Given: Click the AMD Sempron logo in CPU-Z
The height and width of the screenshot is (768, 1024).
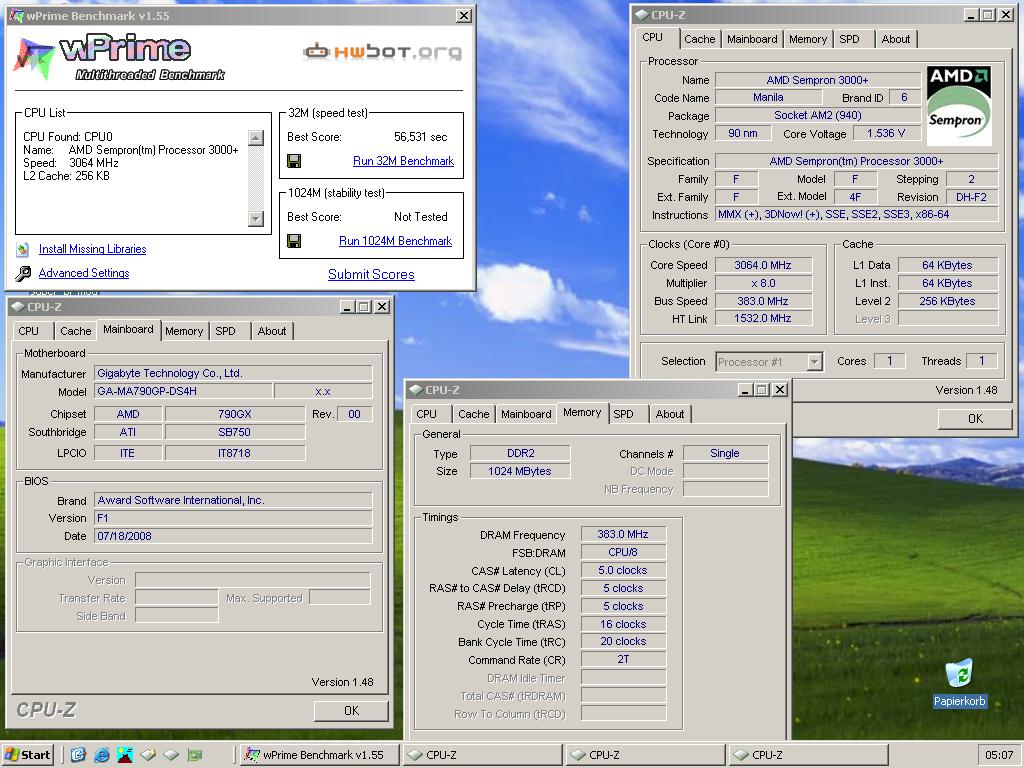Looking at the screenshot, I should pos(959,106).
